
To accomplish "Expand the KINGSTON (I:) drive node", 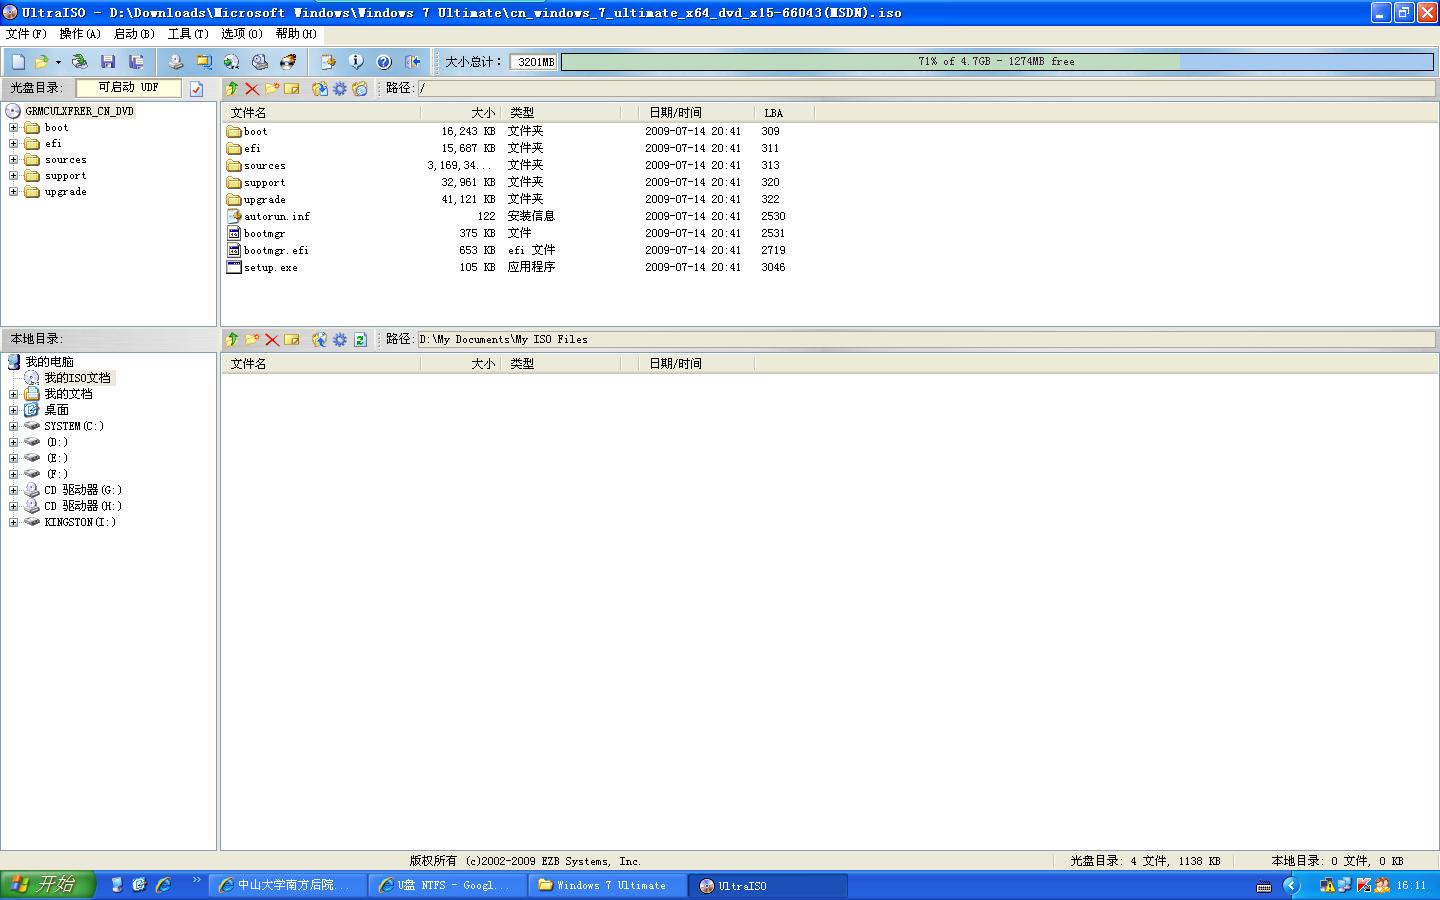I will pos(14,522).
